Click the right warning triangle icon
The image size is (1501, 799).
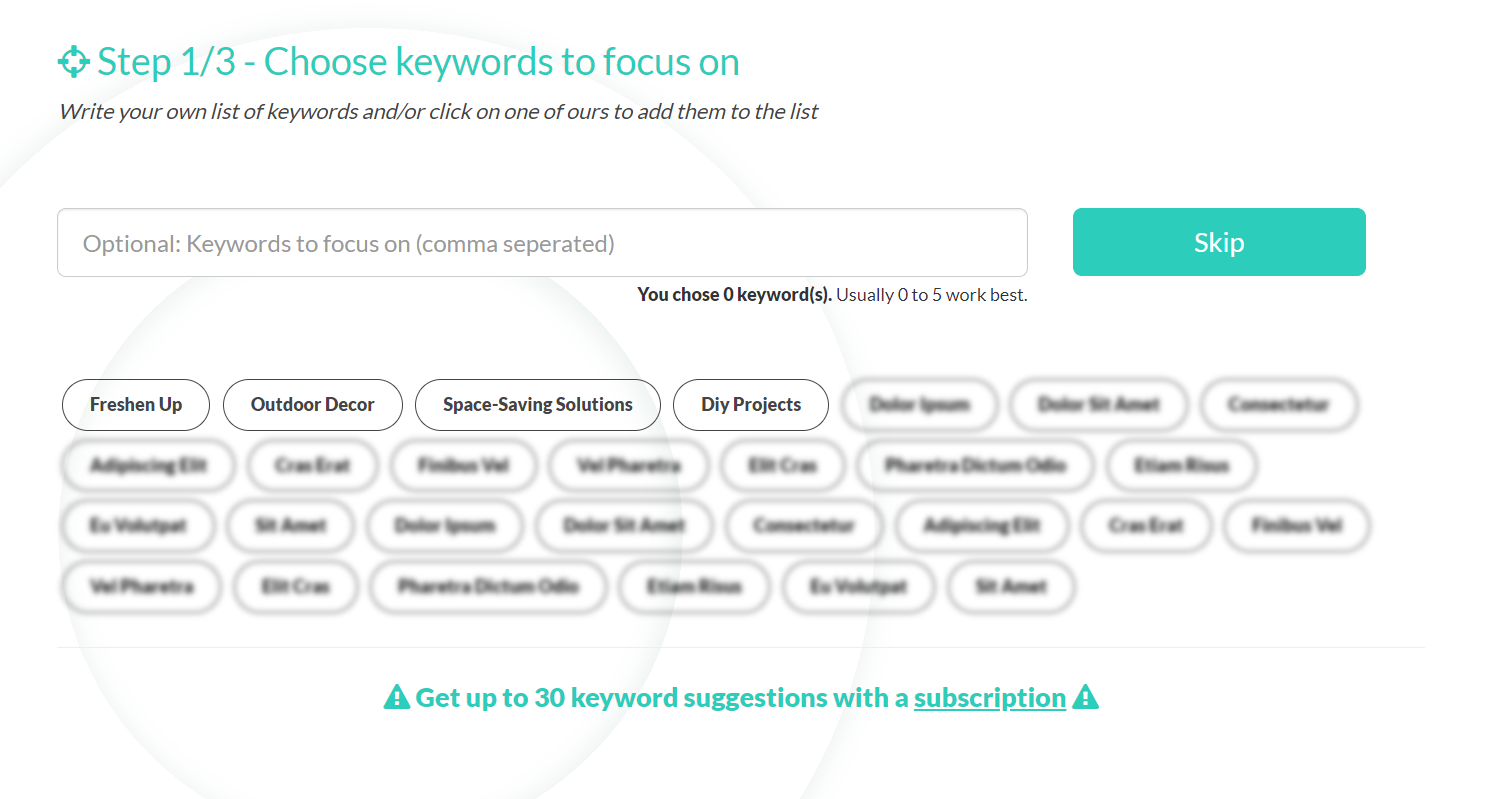point(1085,697)
